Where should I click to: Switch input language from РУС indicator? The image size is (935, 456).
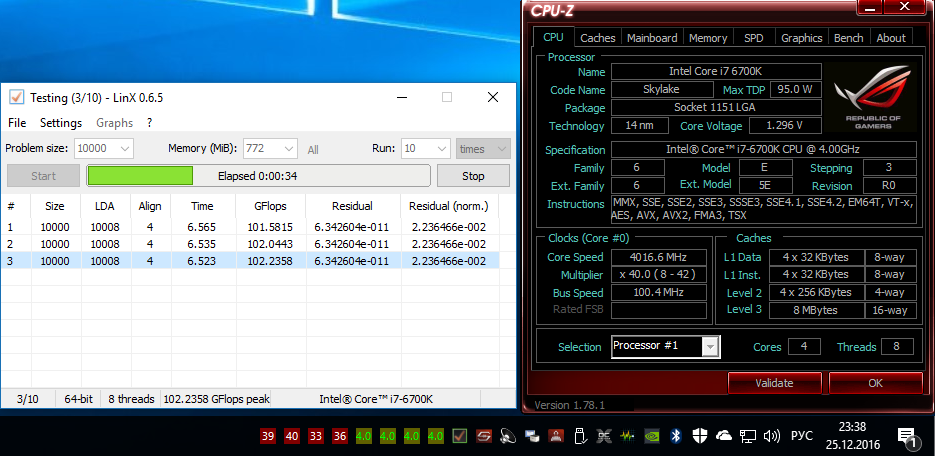coord(801,436)
